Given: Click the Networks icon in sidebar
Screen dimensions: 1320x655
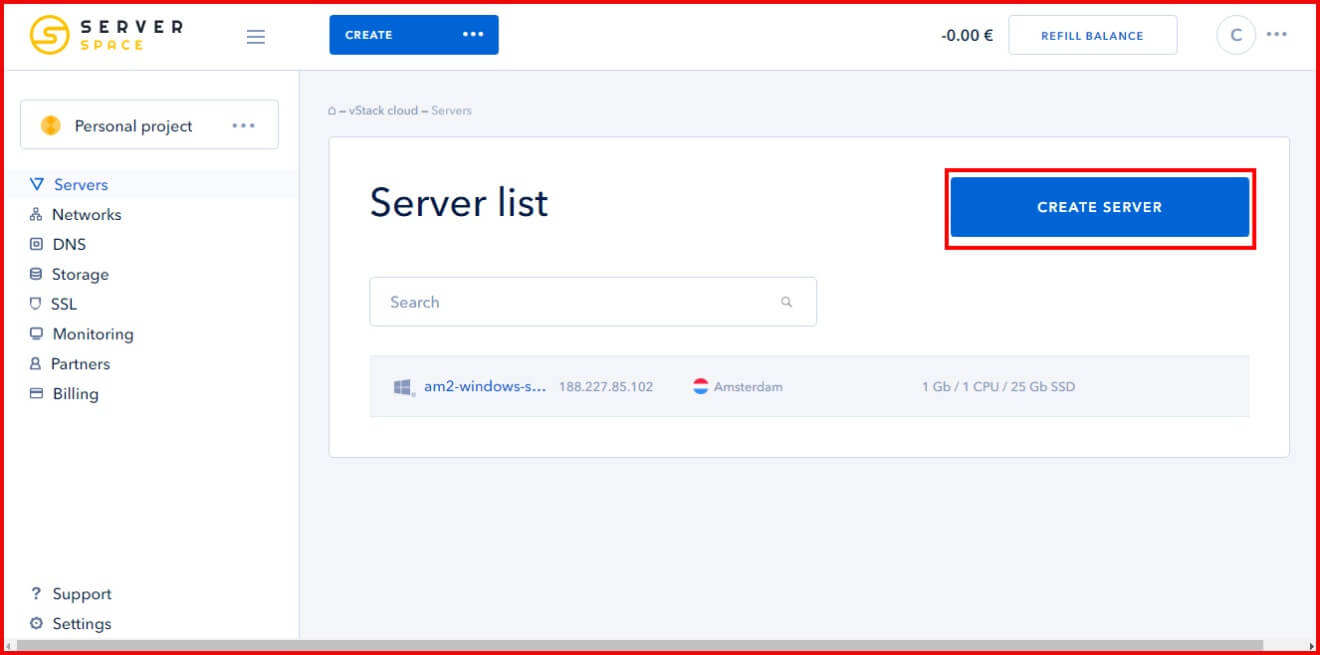Looking at the screenshot, I should [36, 214].
